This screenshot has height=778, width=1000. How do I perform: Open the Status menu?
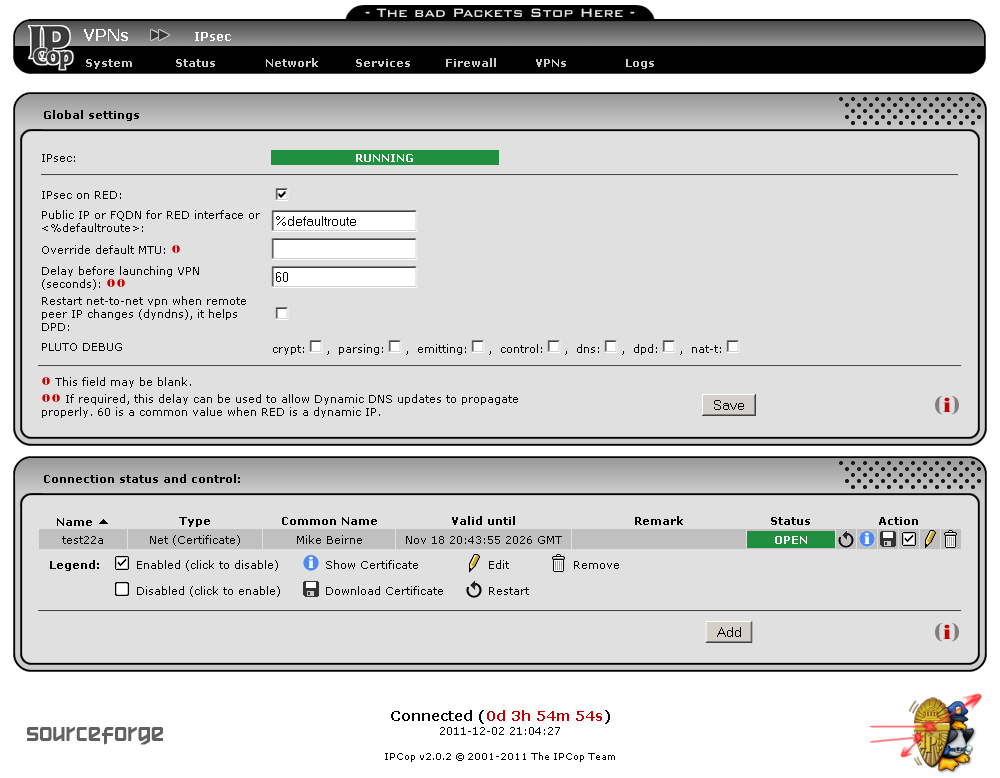pos(195,63)
